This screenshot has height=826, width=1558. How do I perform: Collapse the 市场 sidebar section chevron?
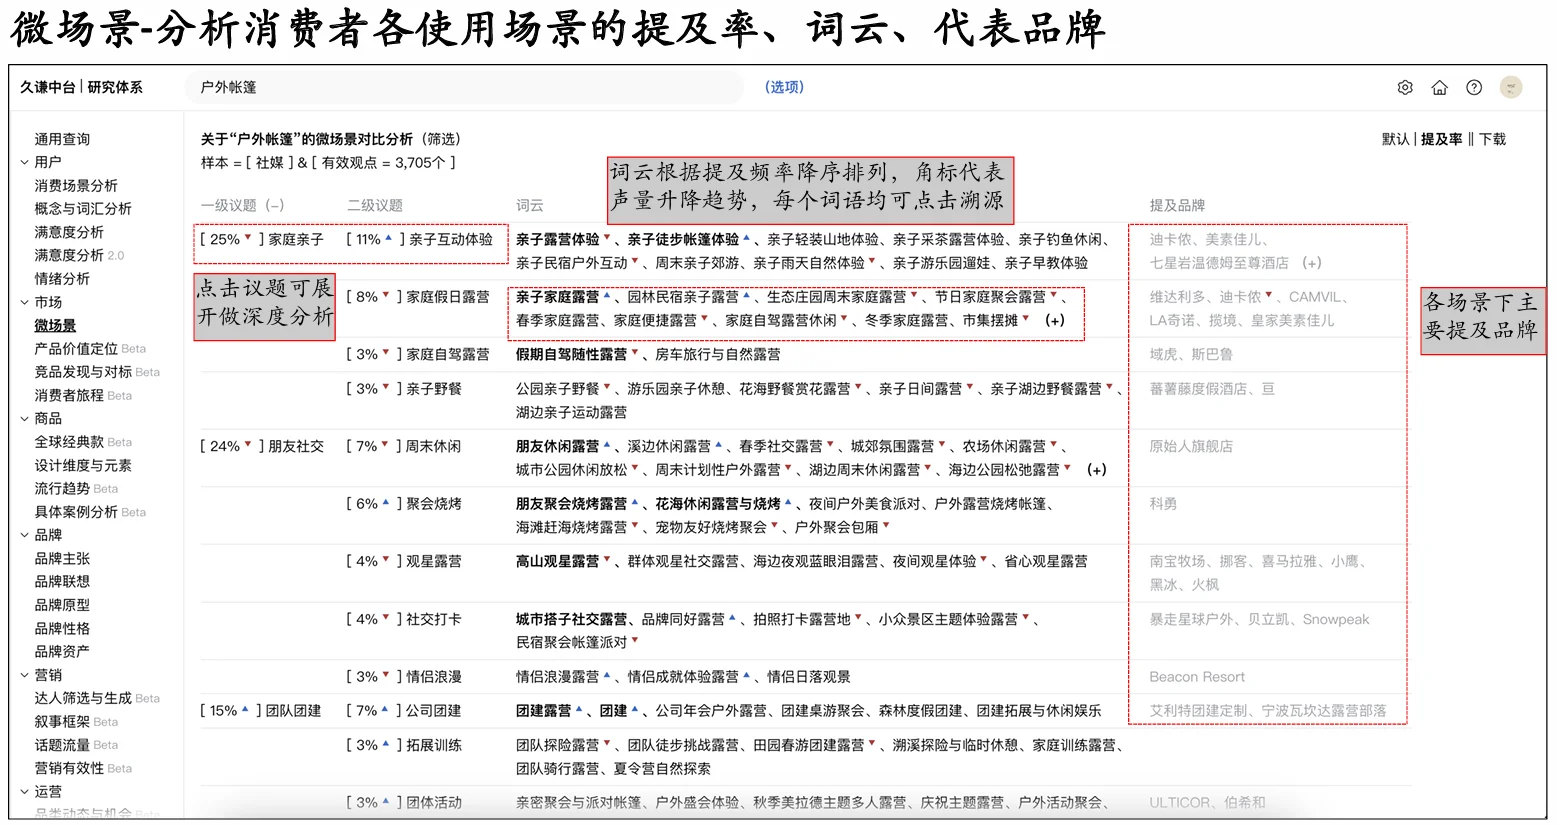[x=22, y=301]
